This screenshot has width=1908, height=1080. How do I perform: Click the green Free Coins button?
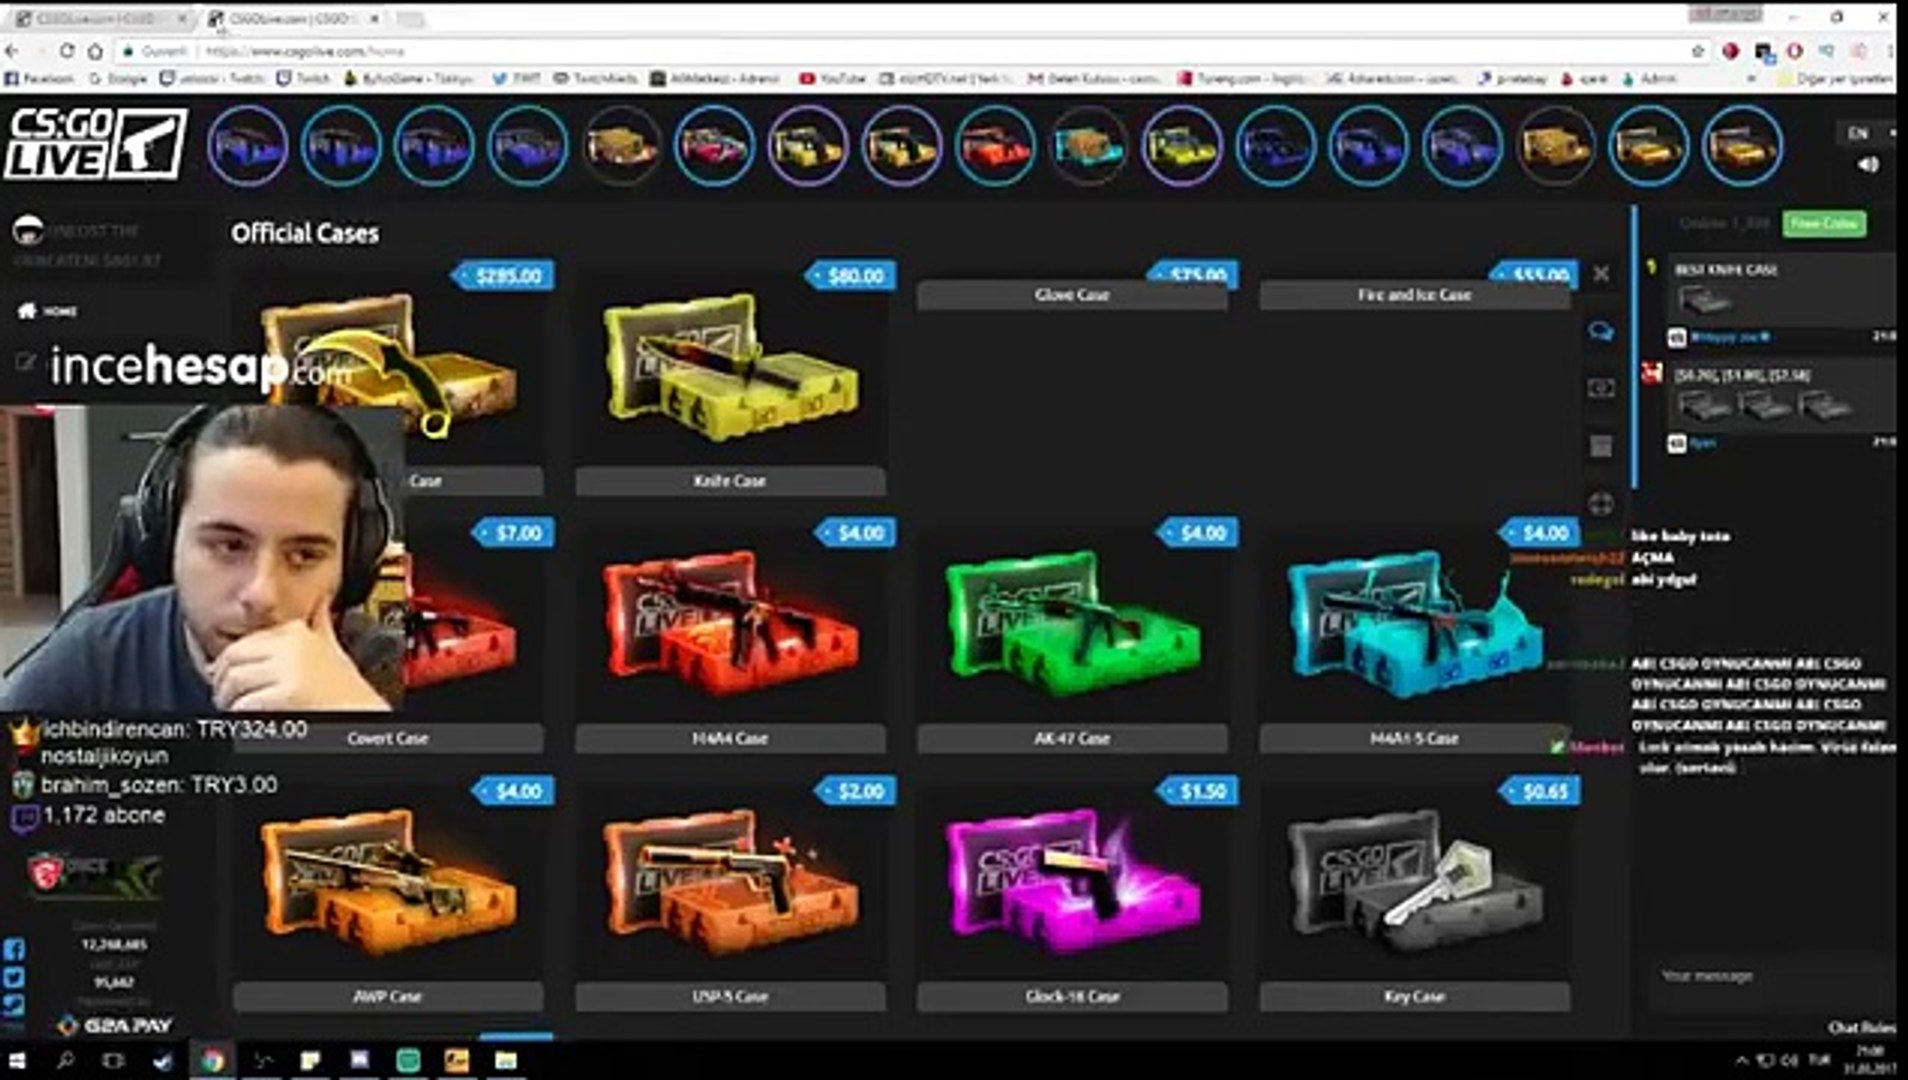coord(1824,224)
